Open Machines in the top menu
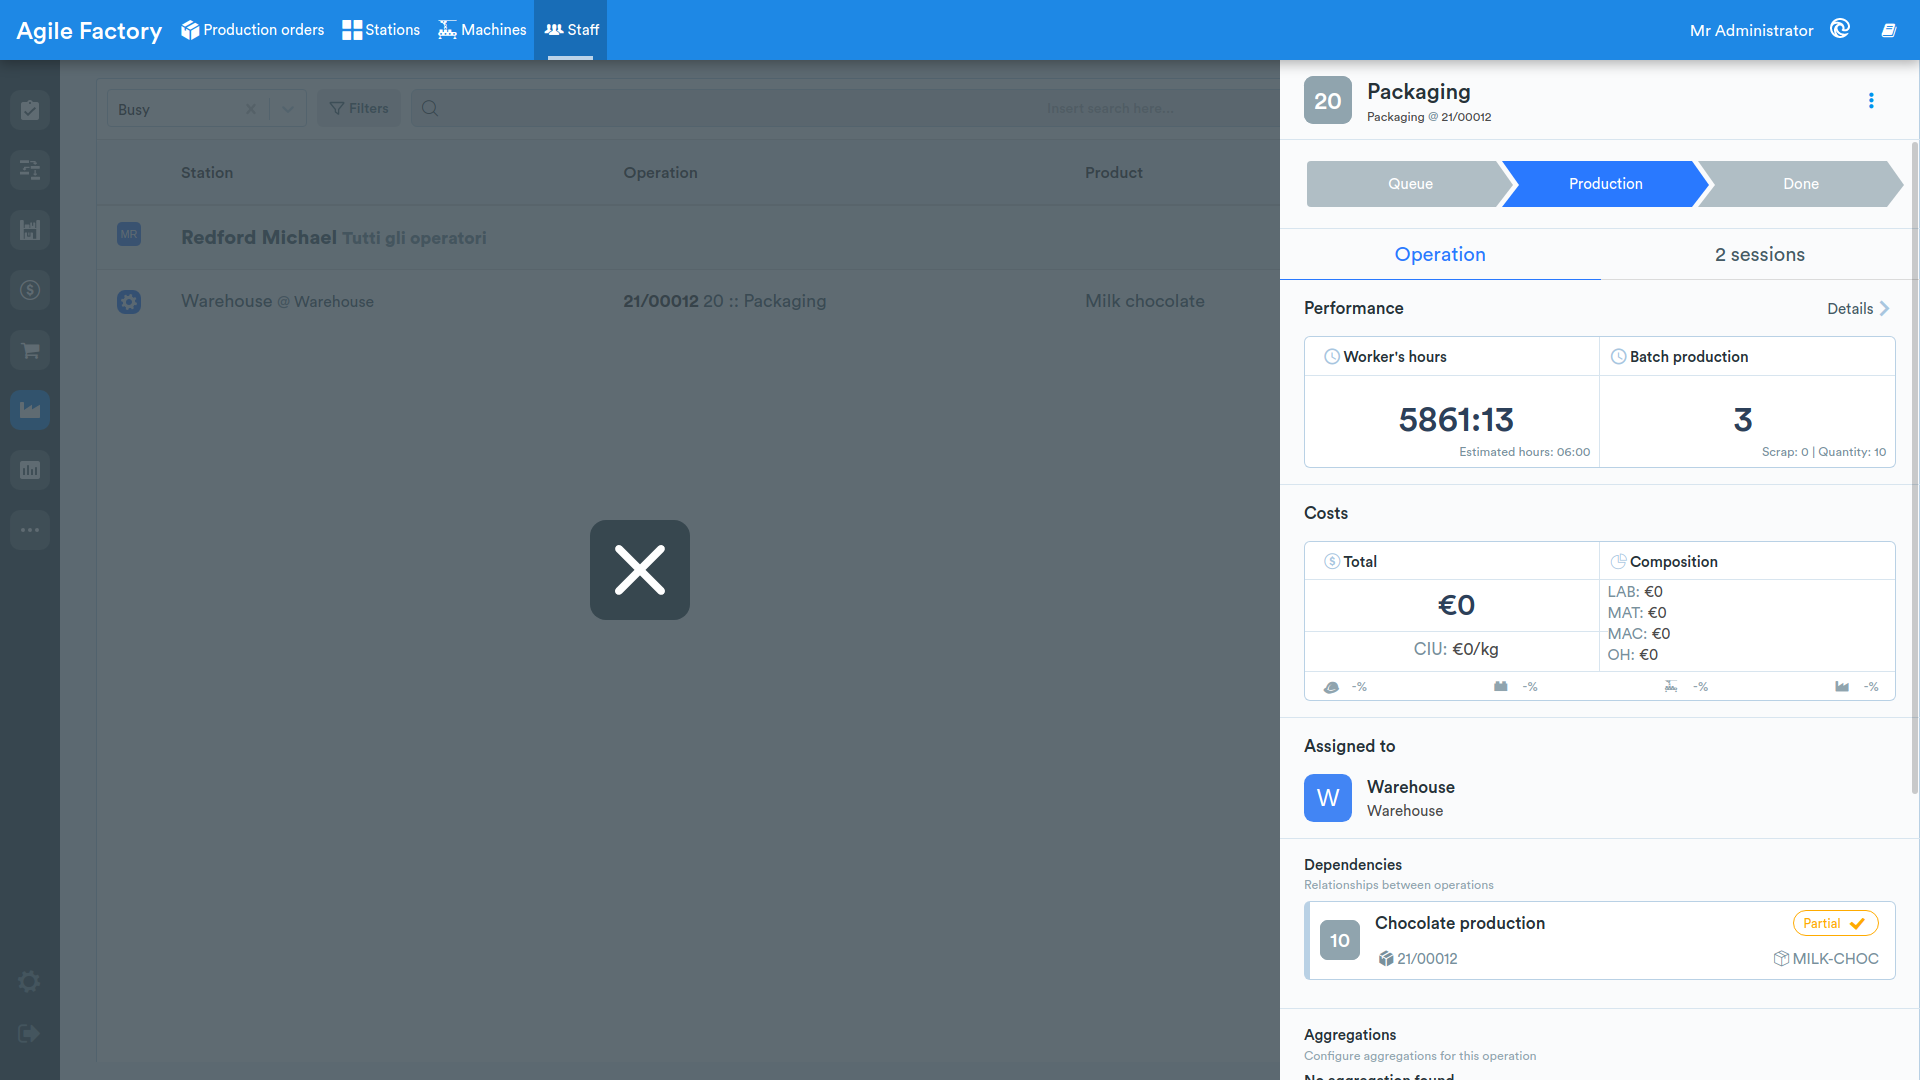This screenshot has height=1080, width=1920. (x=482, y=30)
